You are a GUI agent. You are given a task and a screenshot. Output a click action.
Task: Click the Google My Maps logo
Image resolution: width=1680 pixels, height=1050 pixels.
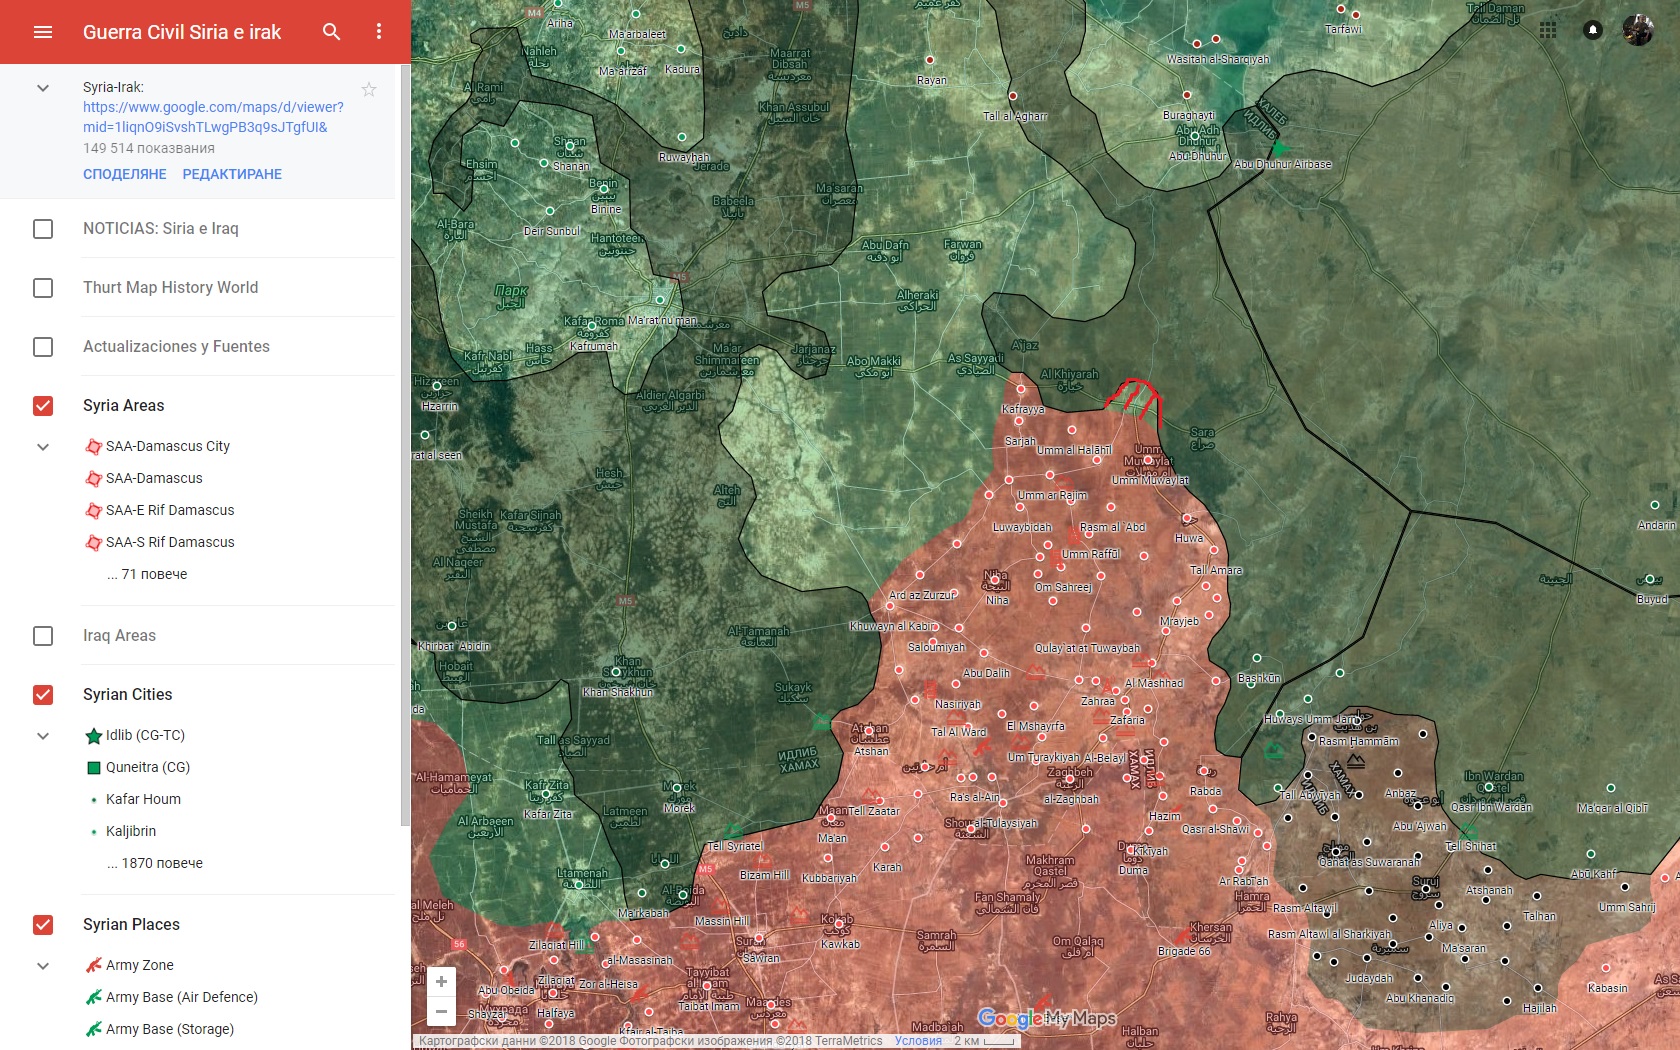[1047, 1018]
